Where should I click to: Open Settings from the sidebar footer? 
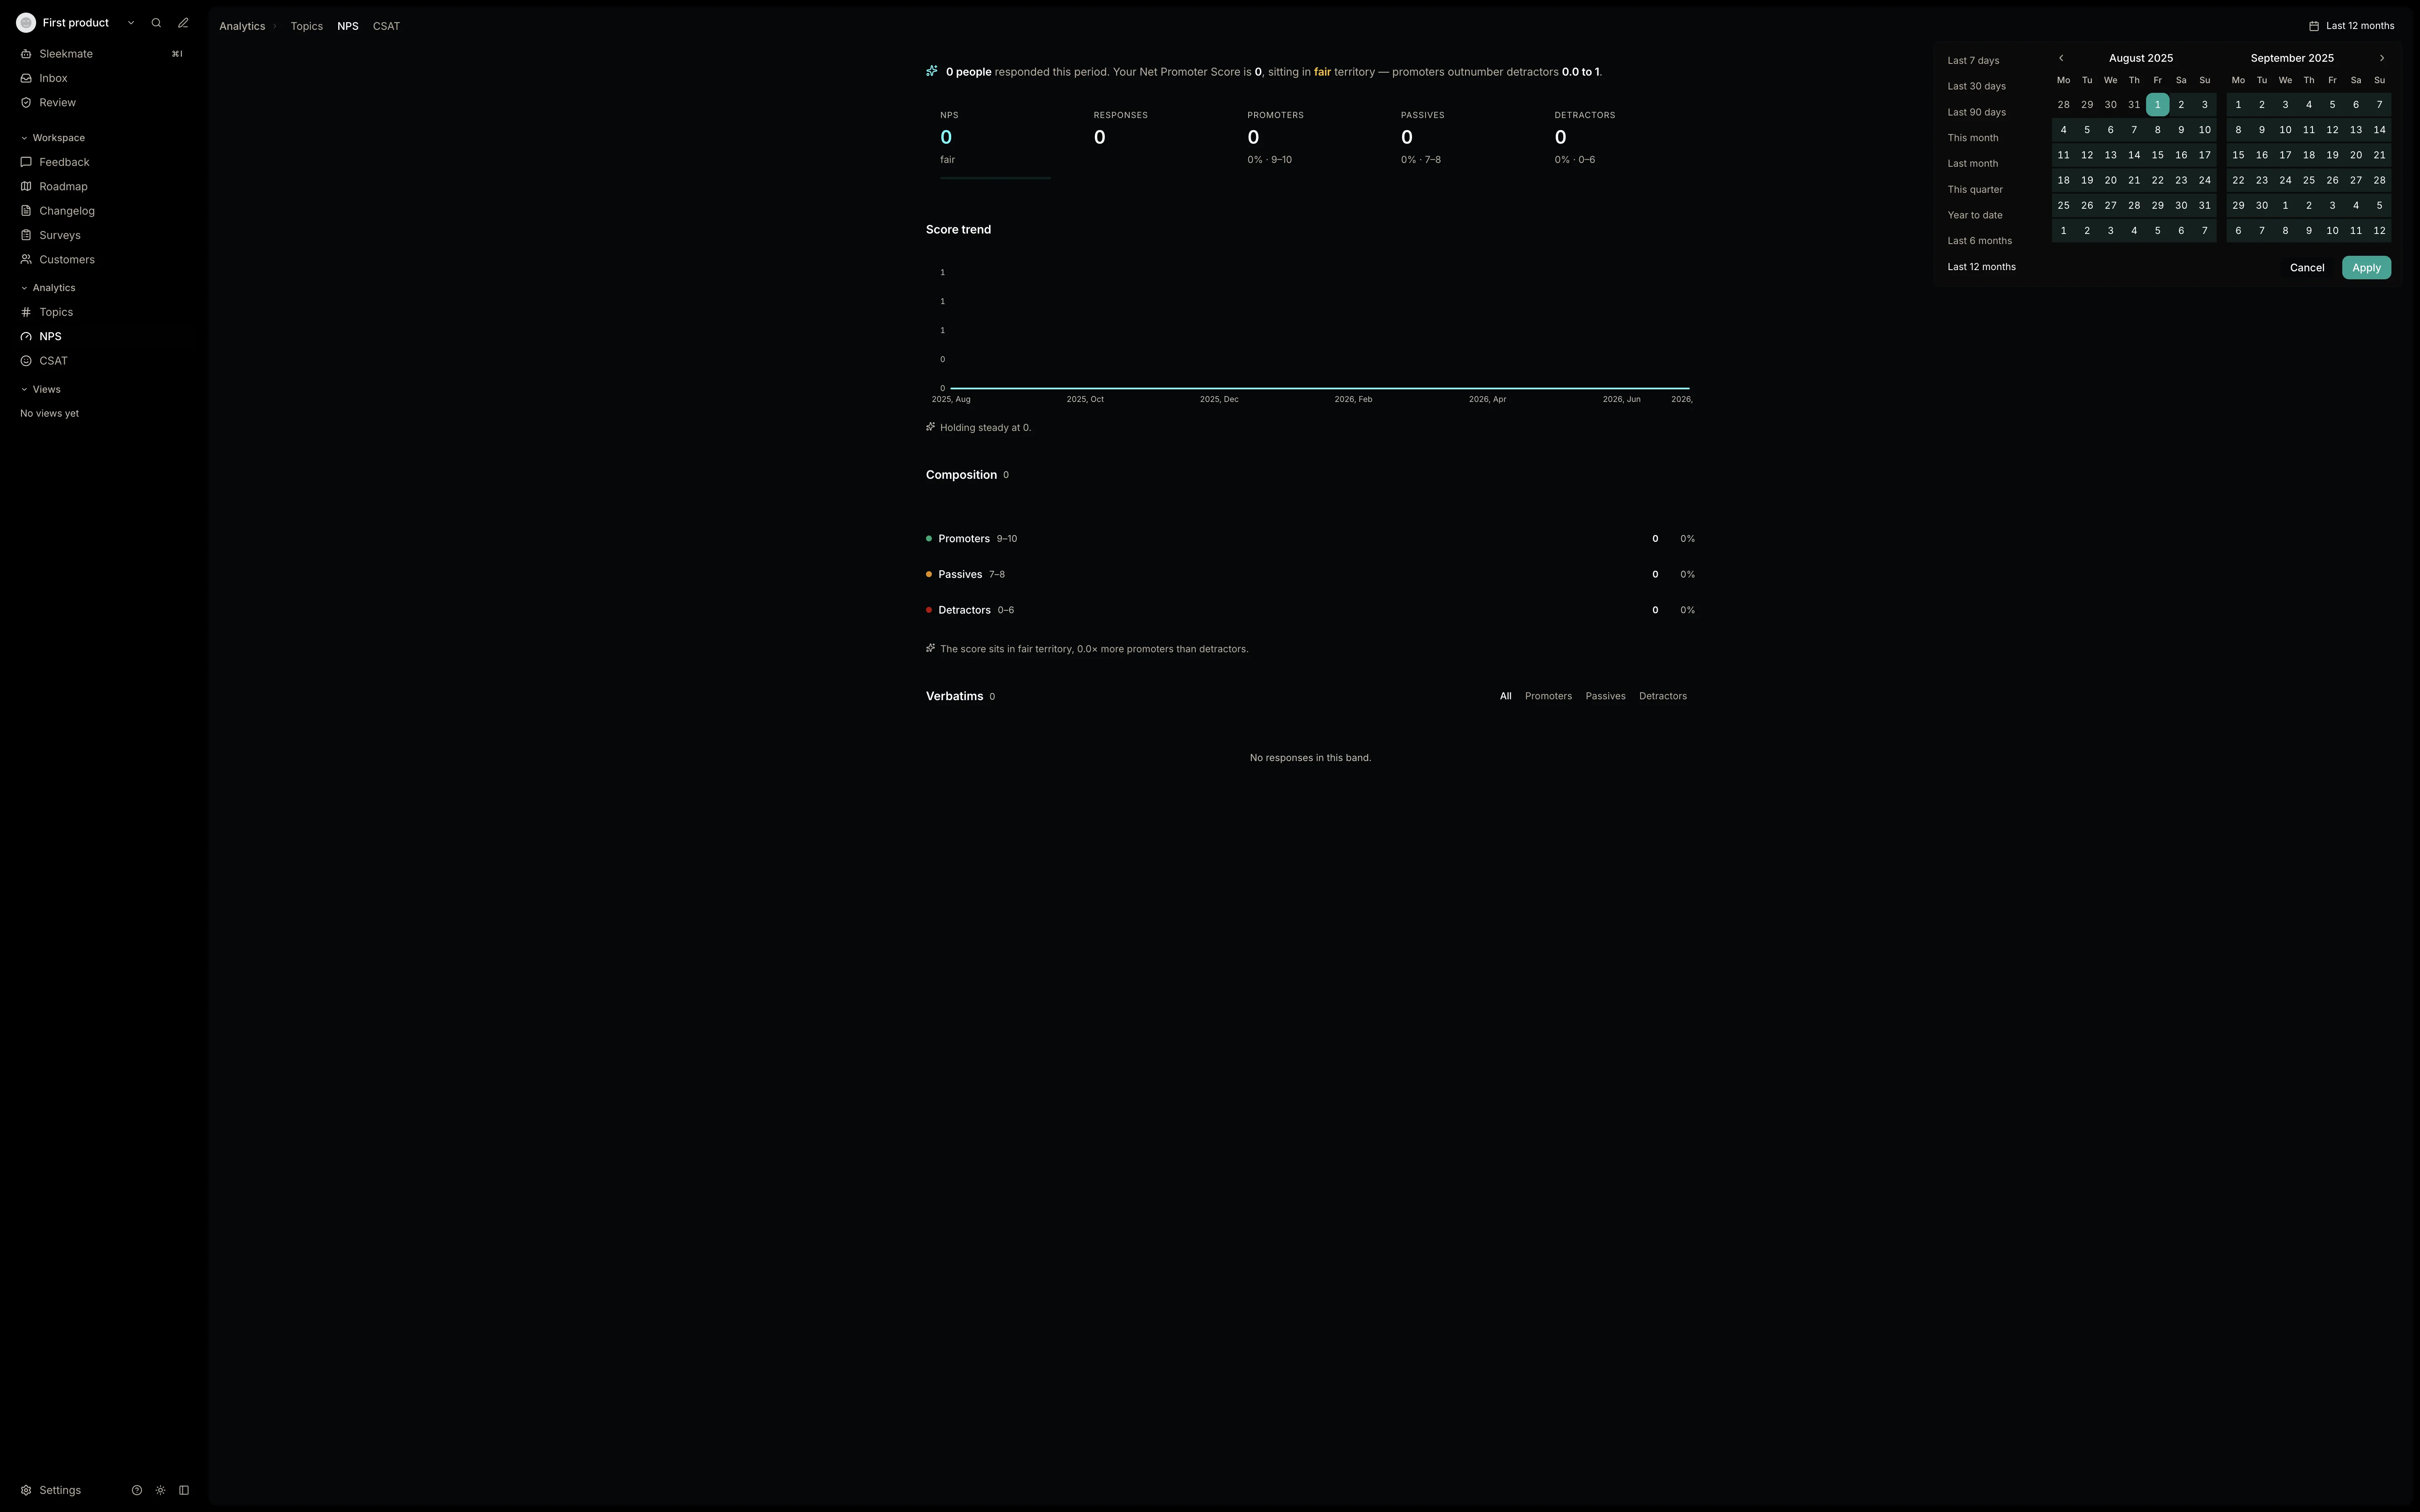tap(51, 1490)
